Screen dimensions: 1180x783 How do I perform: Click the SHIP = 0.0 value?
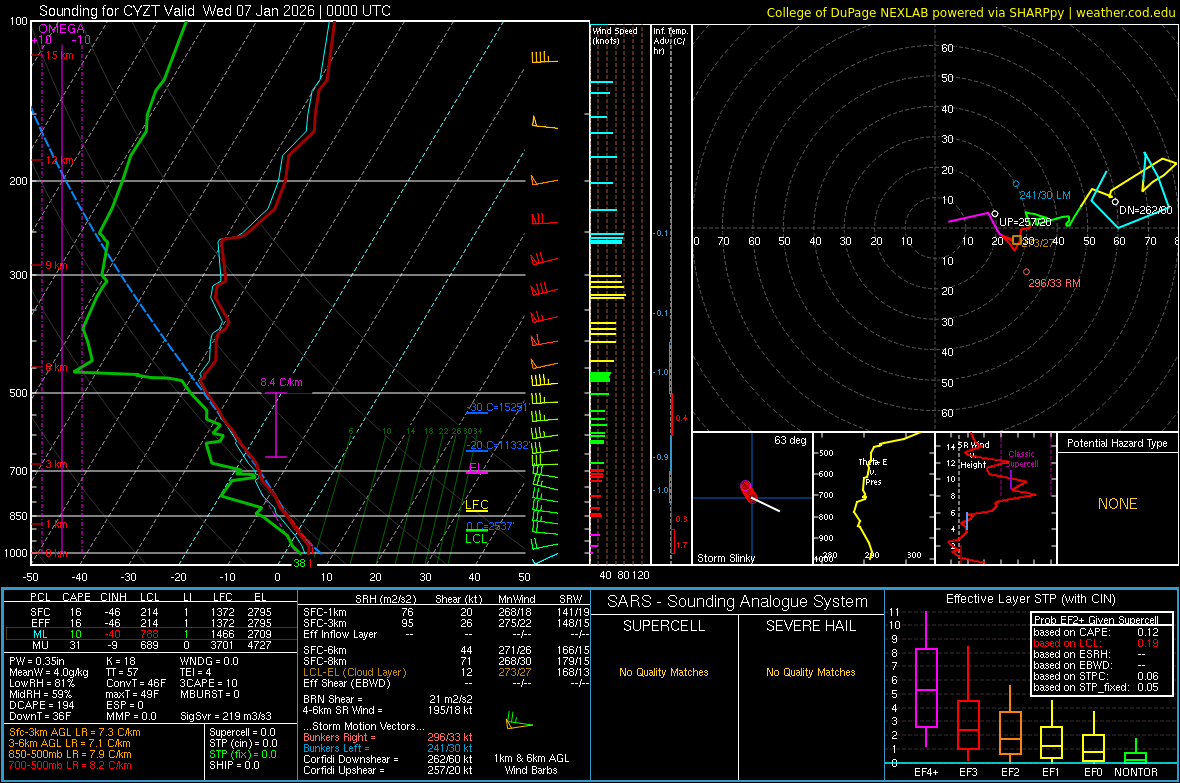[x=234, y=766]
